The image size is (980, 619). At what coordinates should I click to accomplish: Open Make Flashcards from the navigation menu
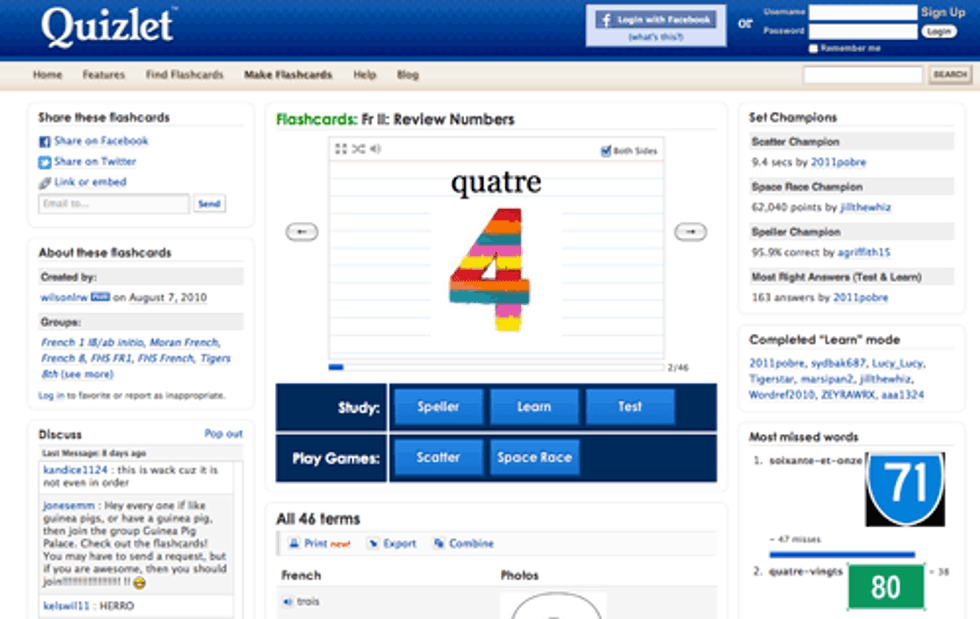click(288, 75)
